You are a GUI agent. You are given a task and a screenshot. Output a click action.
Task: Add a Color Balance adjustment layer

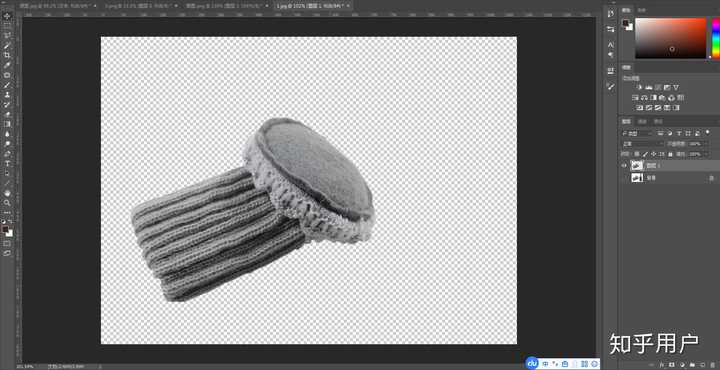(644, 98)
